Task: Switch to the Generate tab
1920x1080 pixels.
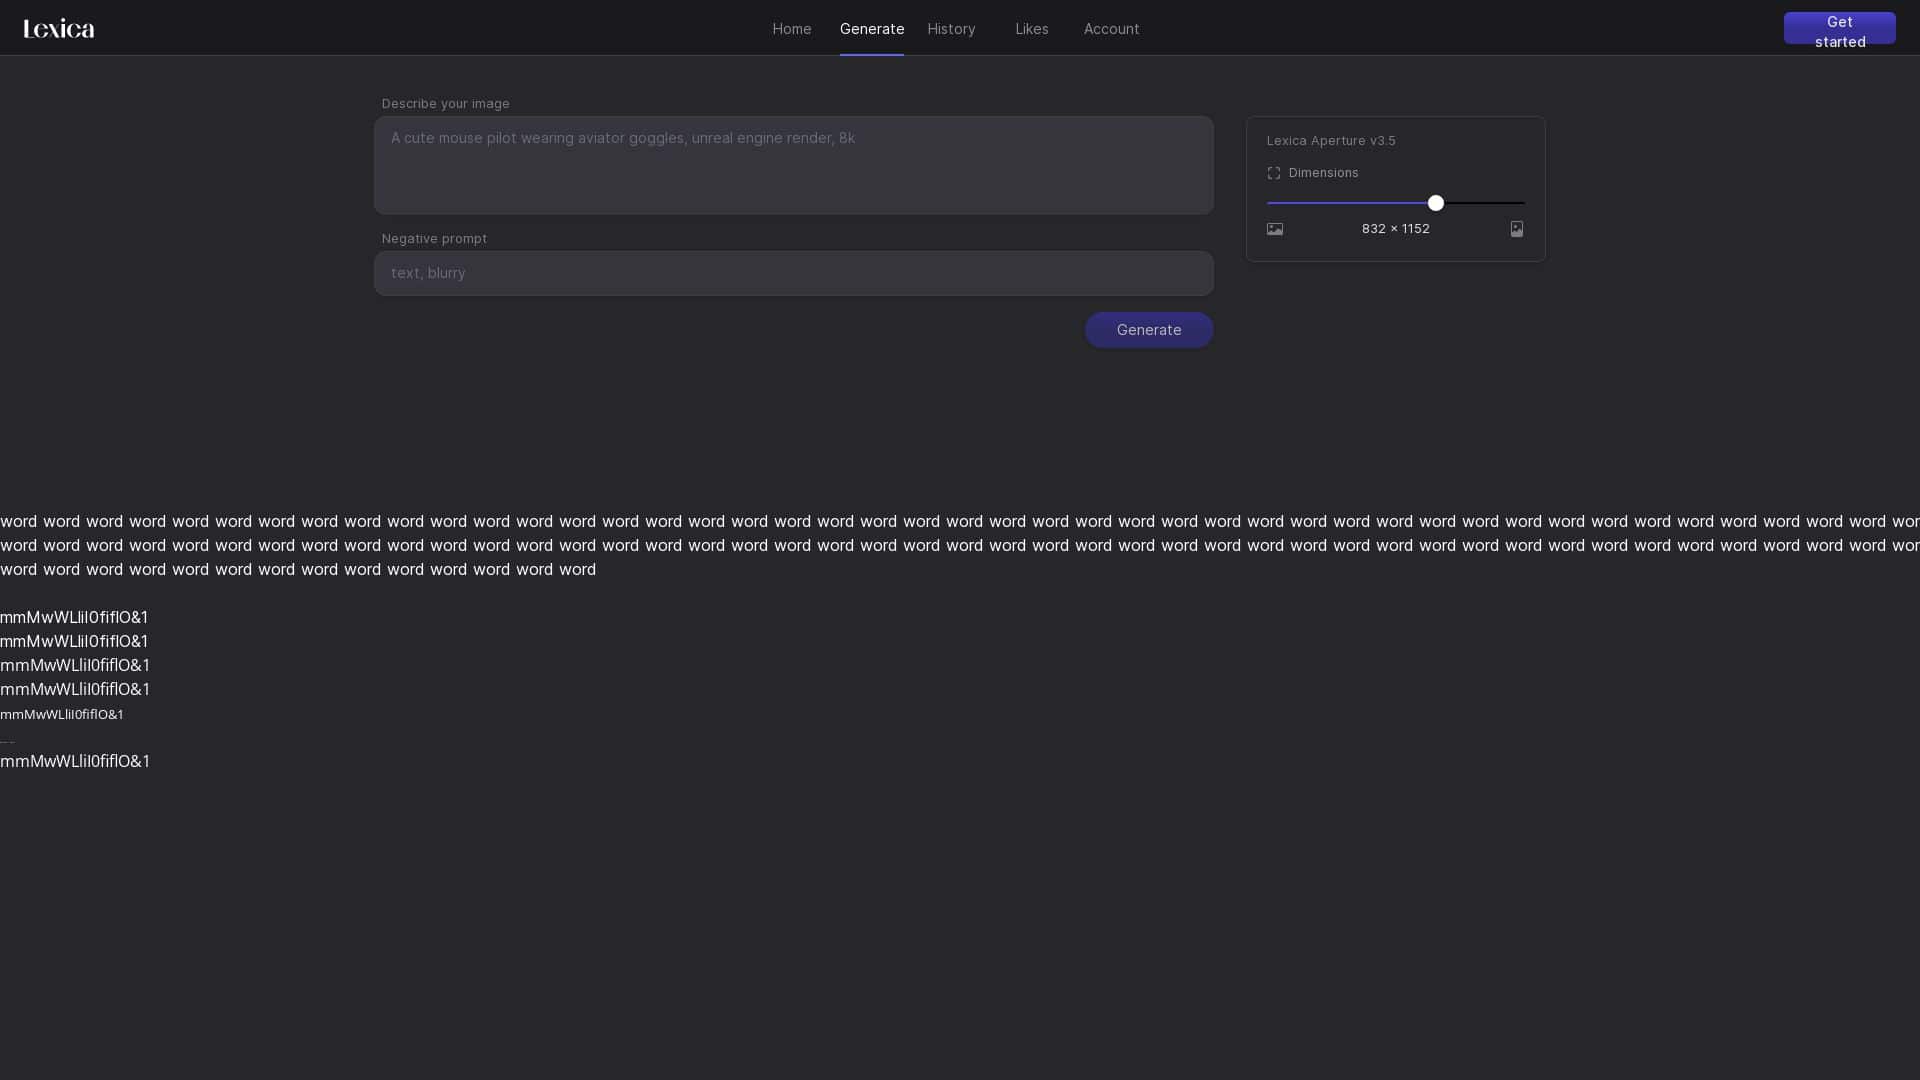Action: [x=871, y=29]
